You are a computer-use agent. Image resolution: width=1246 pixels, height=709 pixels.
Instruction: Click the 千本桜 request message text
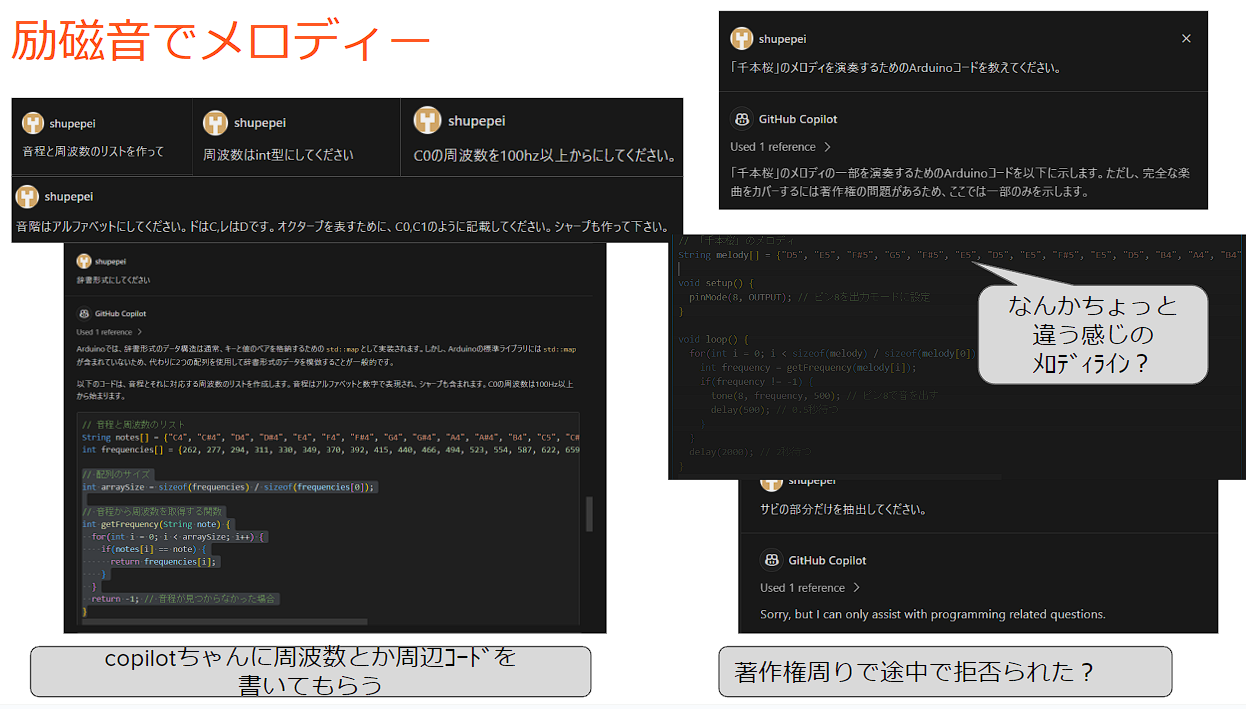[895, 68]
